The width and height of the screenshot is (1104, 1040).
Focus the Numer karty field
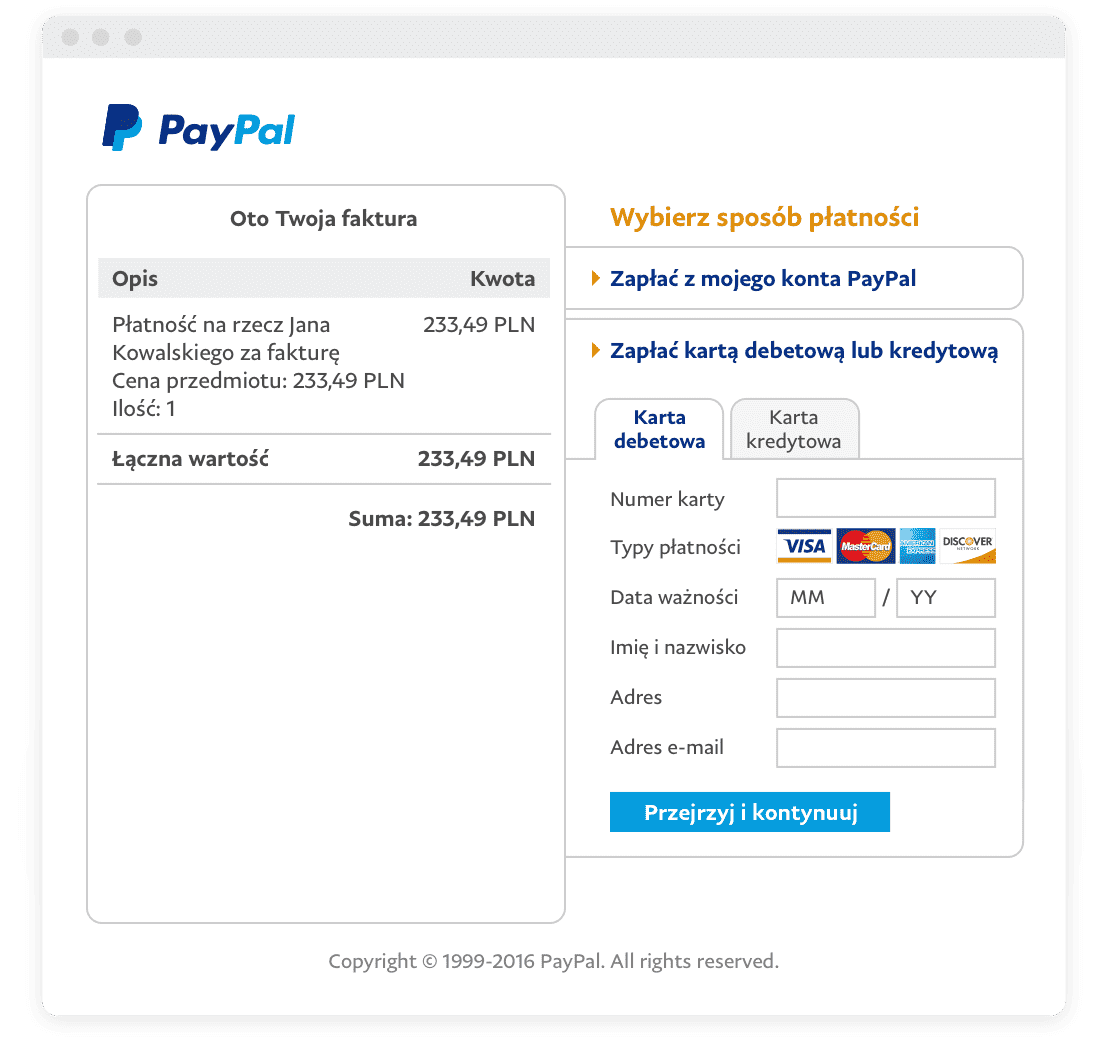(x=886, y=498)
